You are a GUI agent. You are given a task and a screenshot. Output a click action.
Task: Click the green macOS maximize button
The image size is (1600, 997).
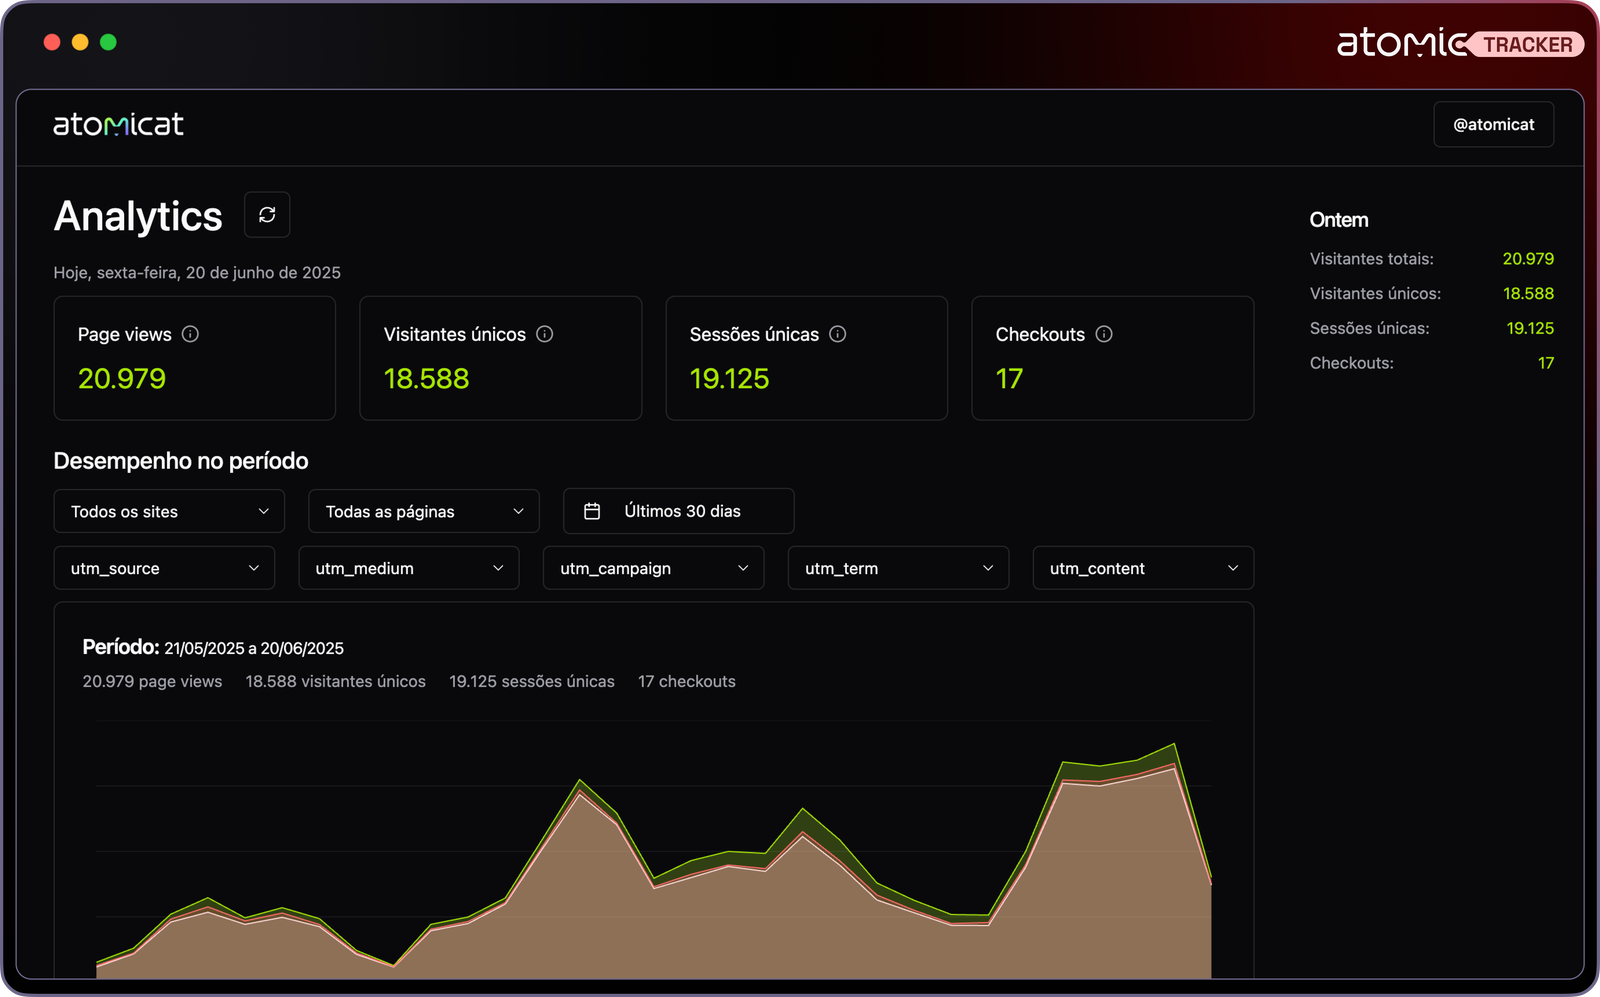click(108, 42)
